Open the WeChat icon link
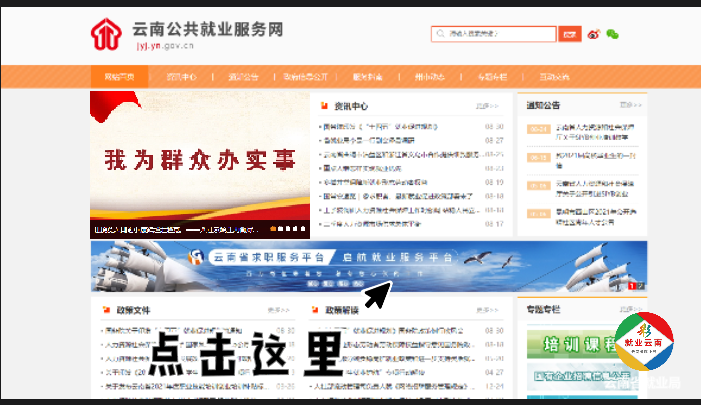701x405 pixels. click(x=613, y=34)
